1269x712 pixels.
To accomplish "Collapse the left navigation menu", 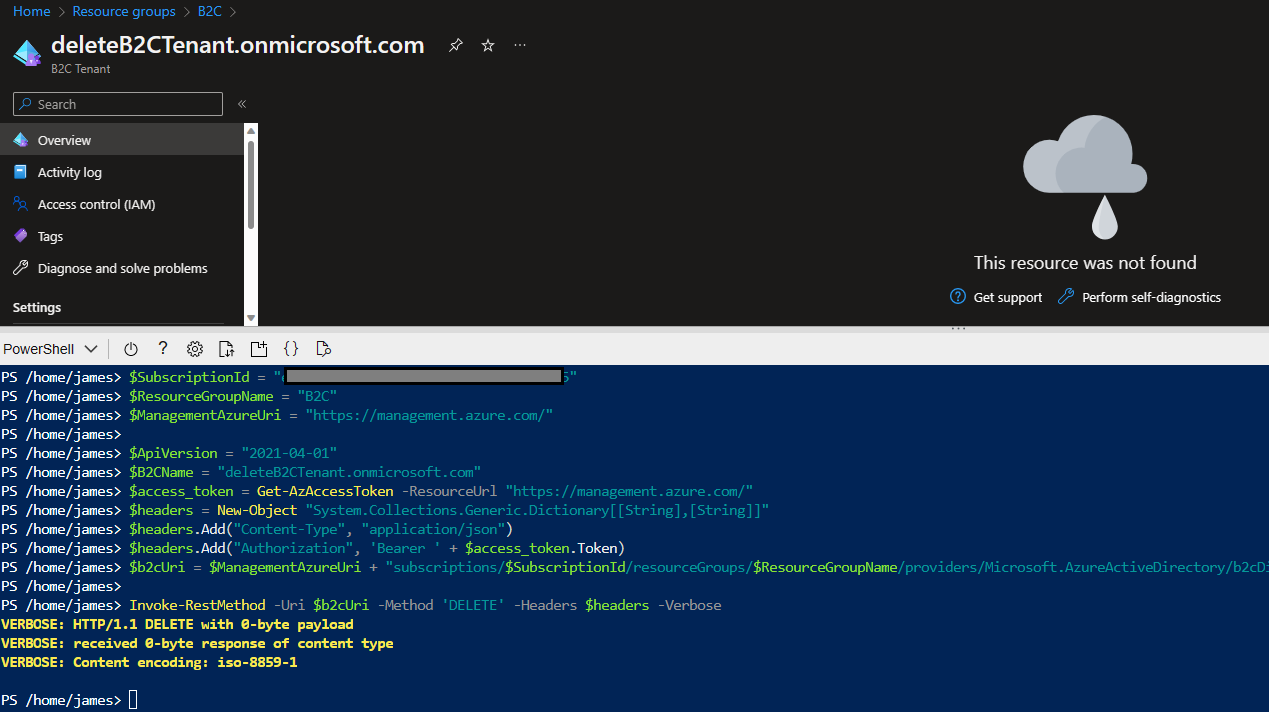I will pyautogui.click(x=242, y=104).
